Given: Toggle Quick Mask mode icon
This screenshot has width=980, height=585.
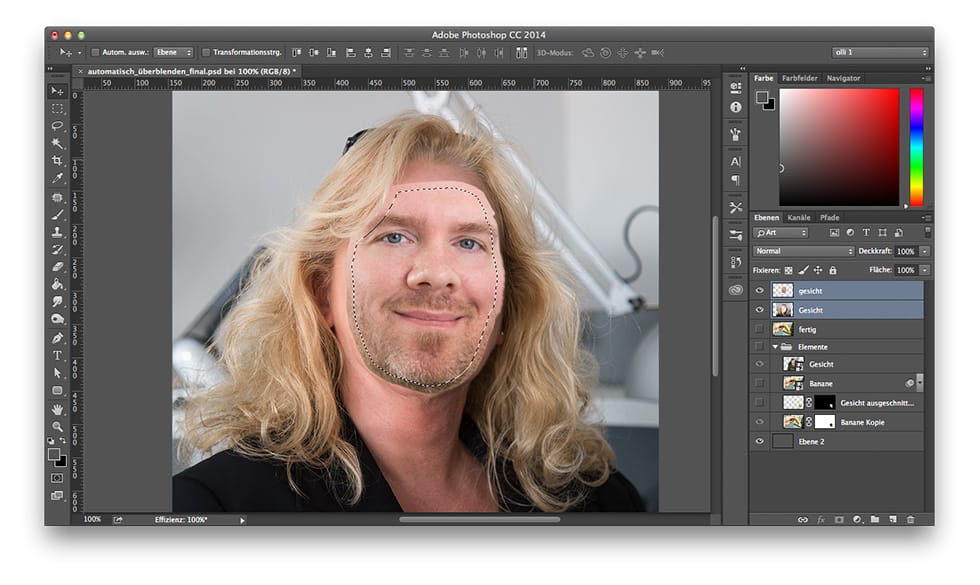Looking at the screenshot, I should tap(57, 478).
